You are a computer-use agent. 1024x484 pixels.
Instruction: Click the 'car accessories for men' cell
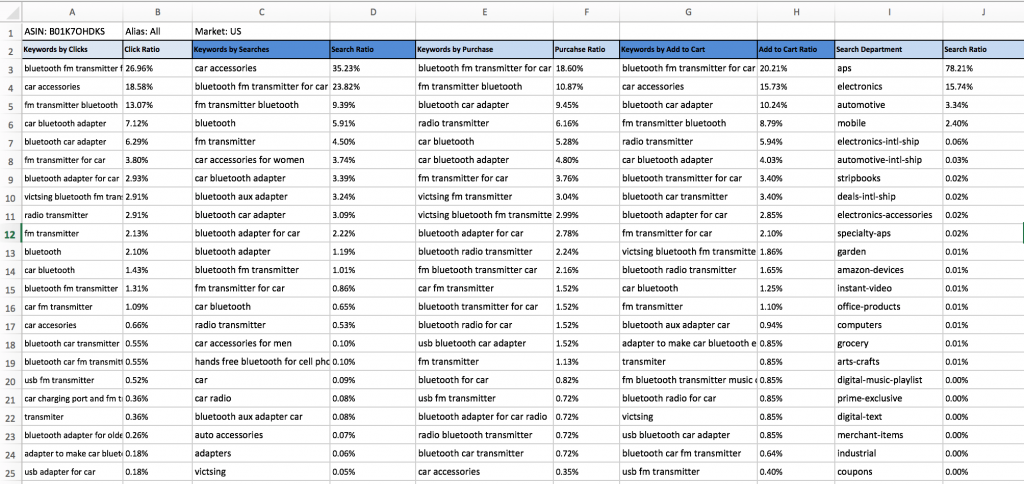click(x=261, y=344)
